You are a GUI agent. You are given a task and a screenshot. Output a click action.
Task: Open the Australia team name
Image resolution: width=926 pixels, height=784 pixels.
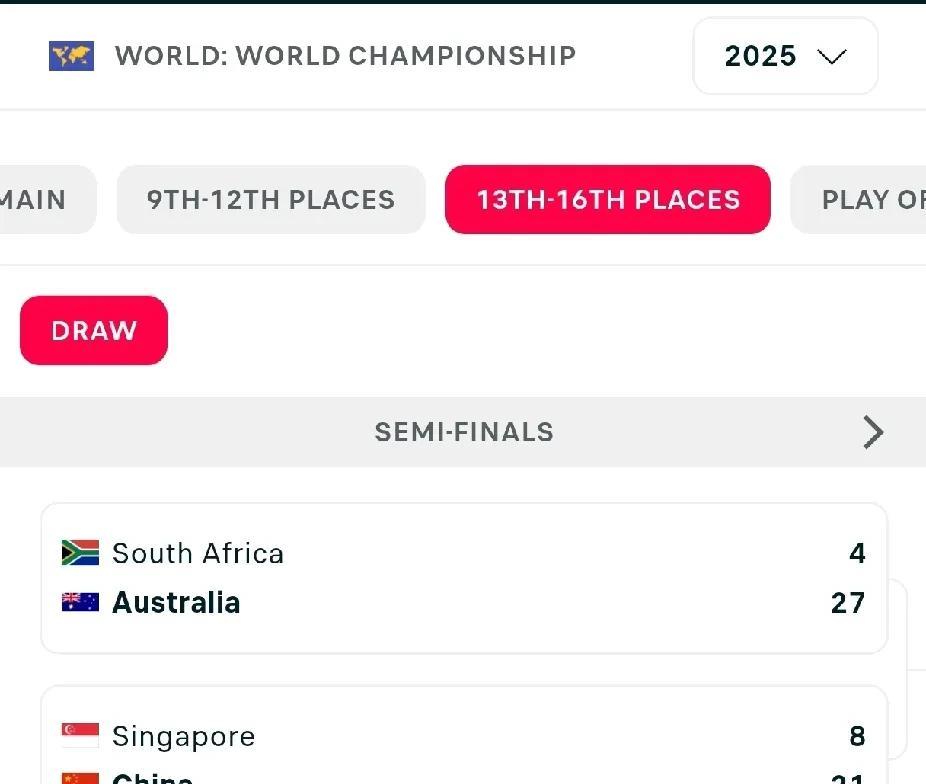click(x=176, y=603)
